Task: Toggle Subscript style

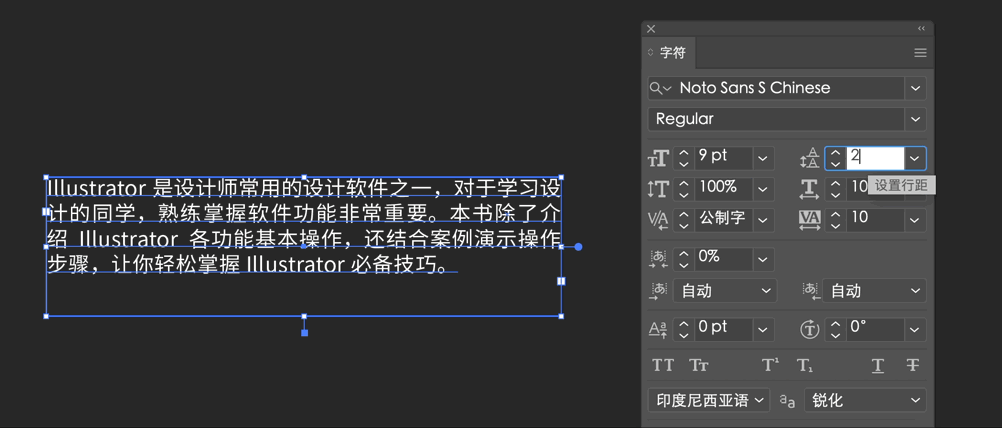Action: (805, 365)
